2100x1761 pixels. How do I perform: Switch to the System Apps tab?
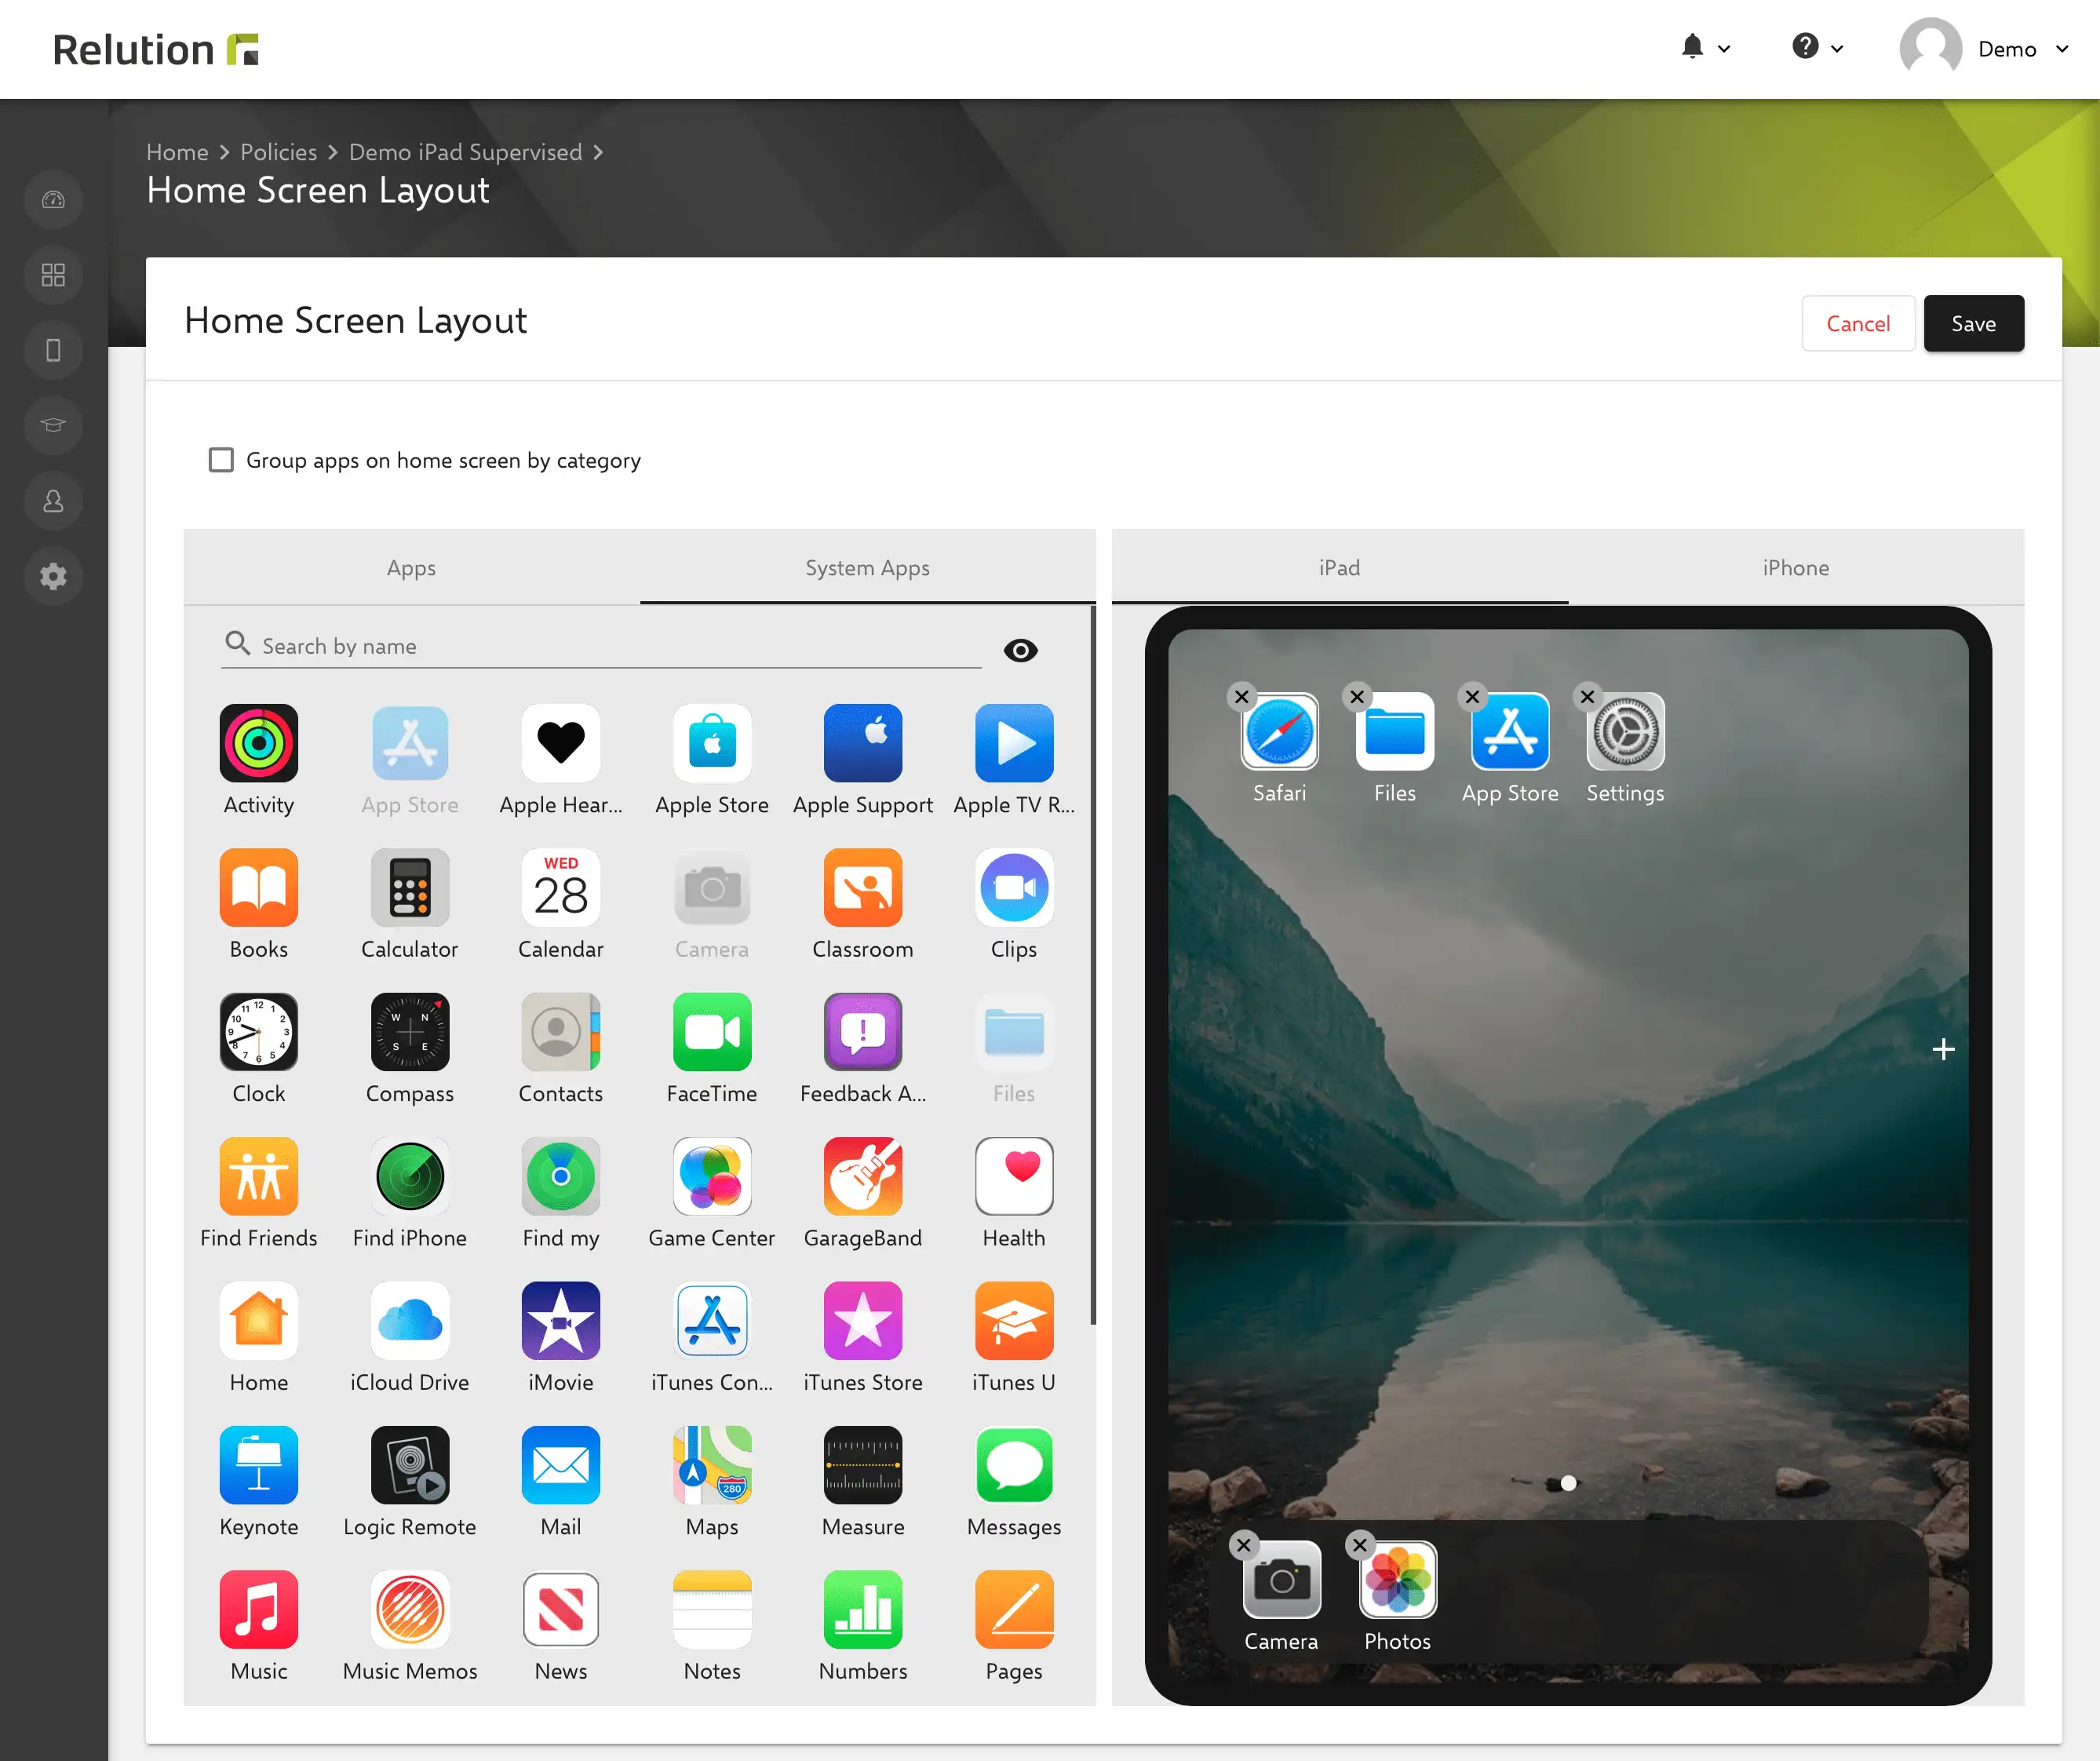867,567
